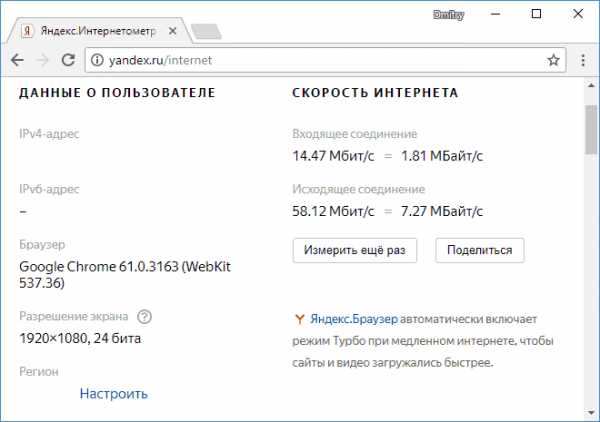Viewport: 600px width, 422px height.
Task: Click the IPv6-адрес label
Action: click(49, 189)
